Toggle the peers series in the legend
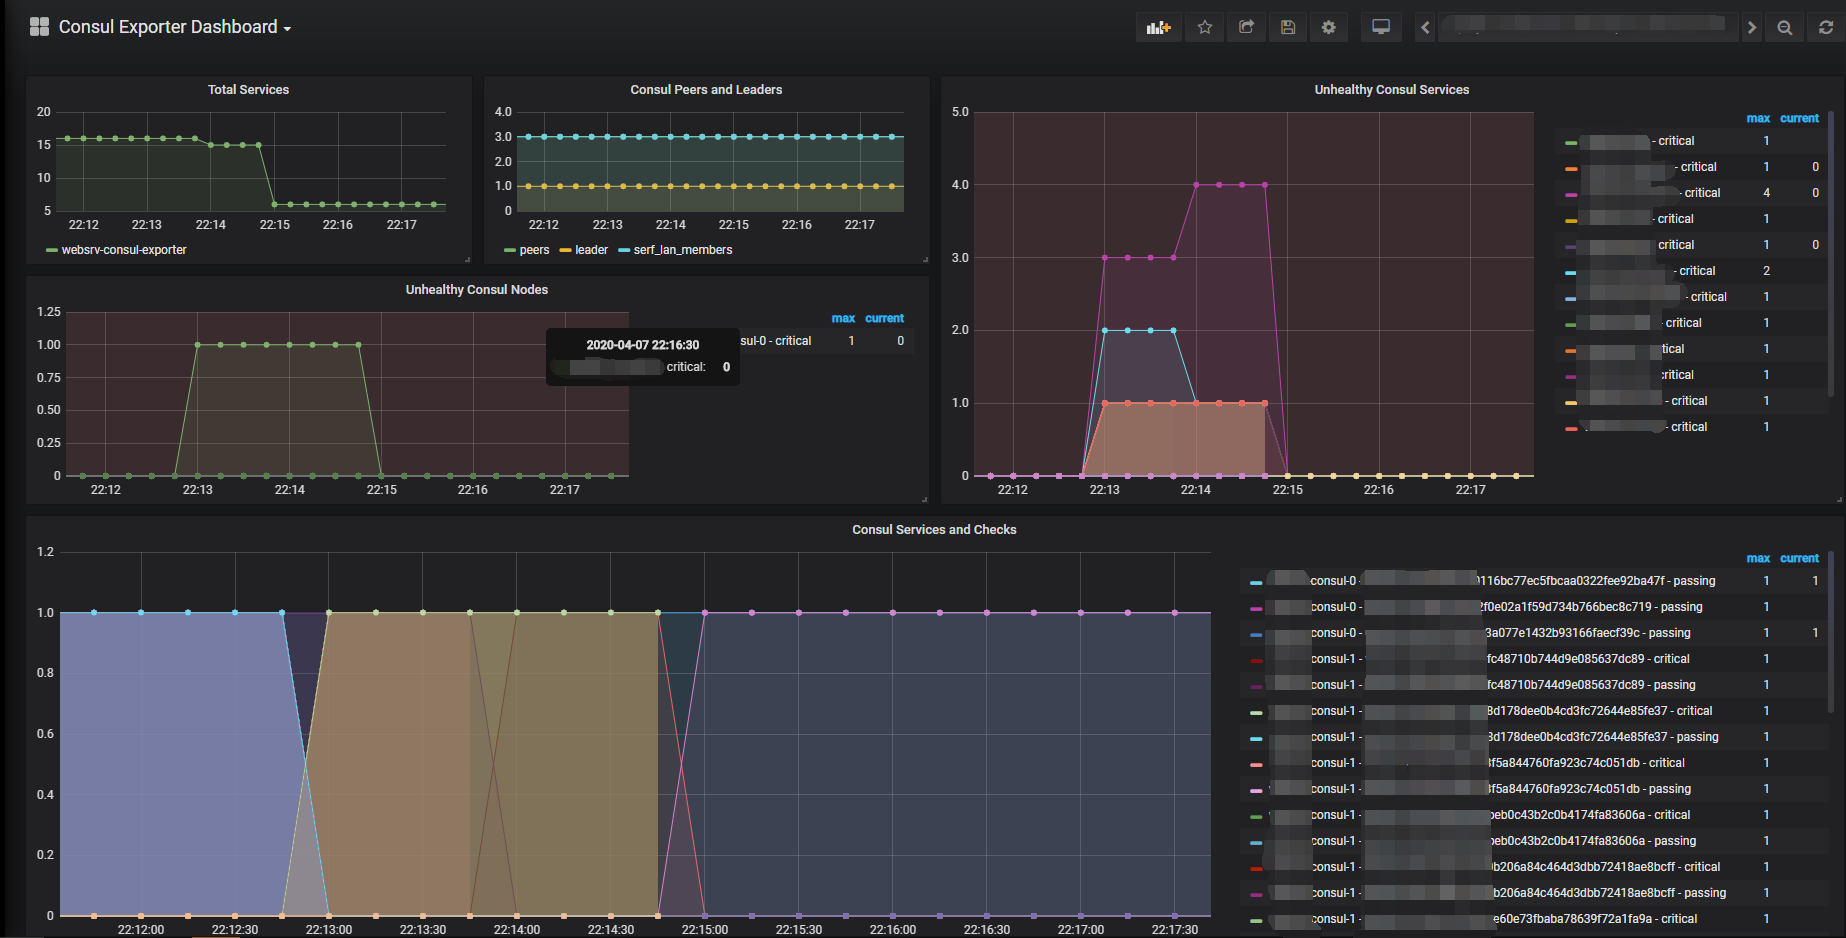1846x938 pixels. click(534, 250)
